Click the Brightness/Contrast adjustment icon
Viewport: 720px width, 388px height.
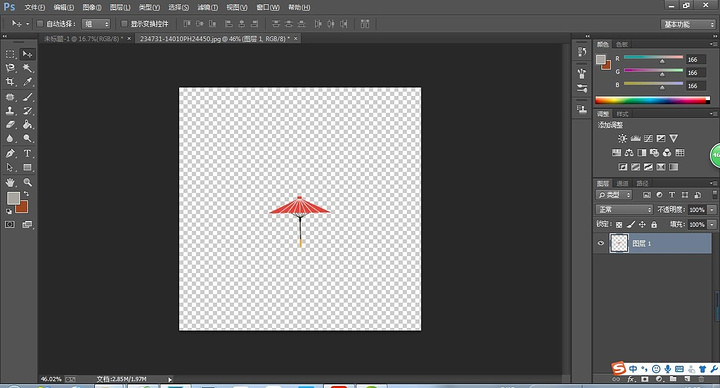click(622, 138)
